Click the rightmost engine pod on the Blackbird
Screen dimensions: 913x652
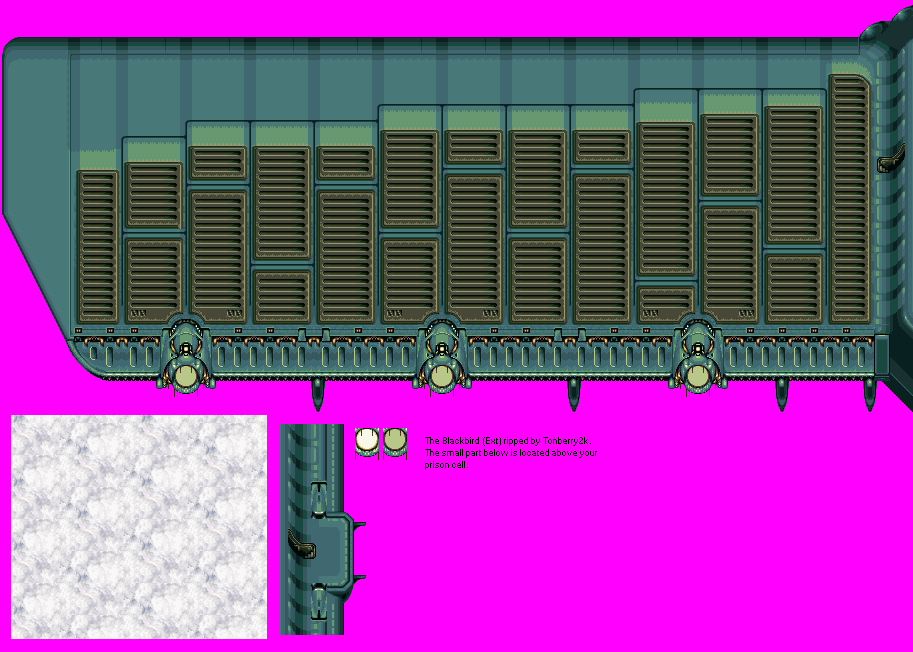tap(698, 356)
